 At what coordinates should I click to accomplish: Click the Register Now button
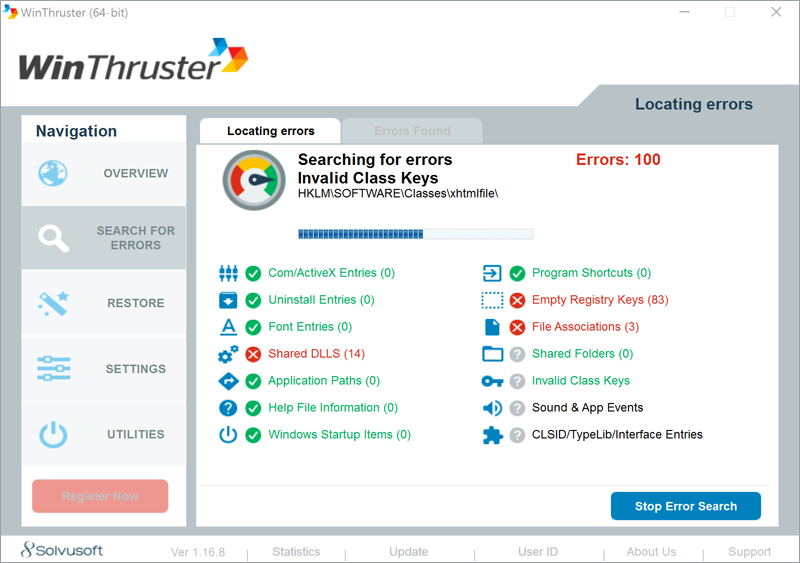[100, 496]
